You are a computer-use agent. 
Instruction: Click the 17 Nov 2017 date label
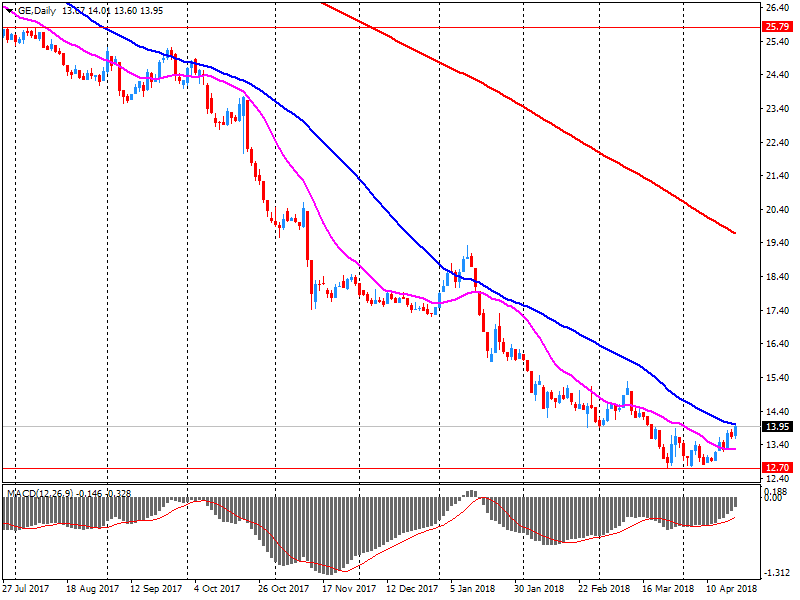(x=349, y=588)
